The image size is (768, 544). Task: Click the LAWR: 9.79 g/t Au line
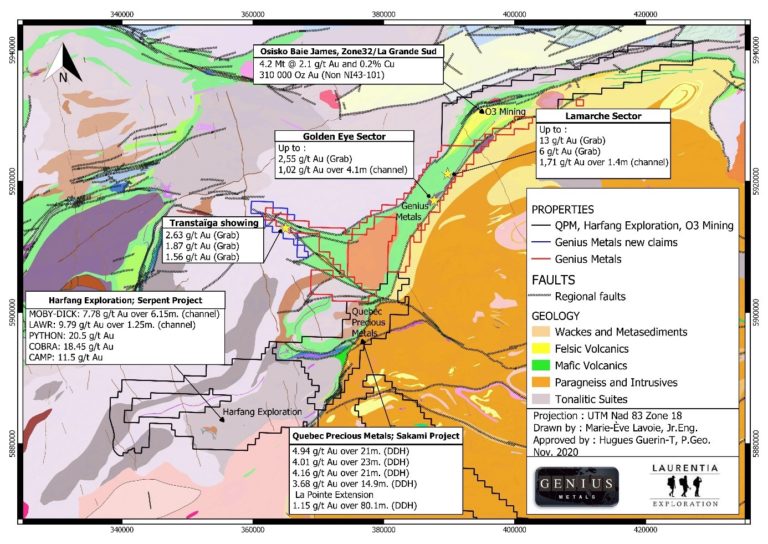pos(112,325)
